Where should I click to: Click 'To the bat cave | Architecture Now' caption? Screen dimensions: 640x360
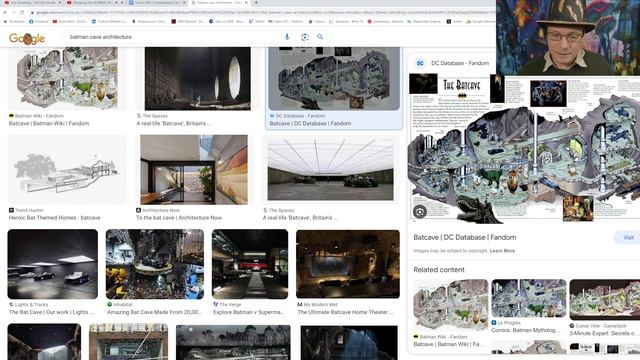click(x=179, y=218)
